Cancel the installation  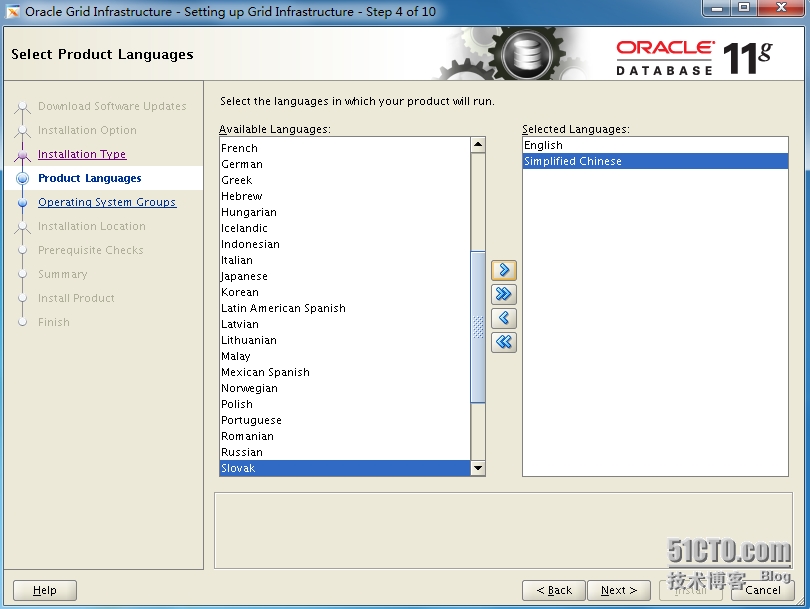coord(763,590)
